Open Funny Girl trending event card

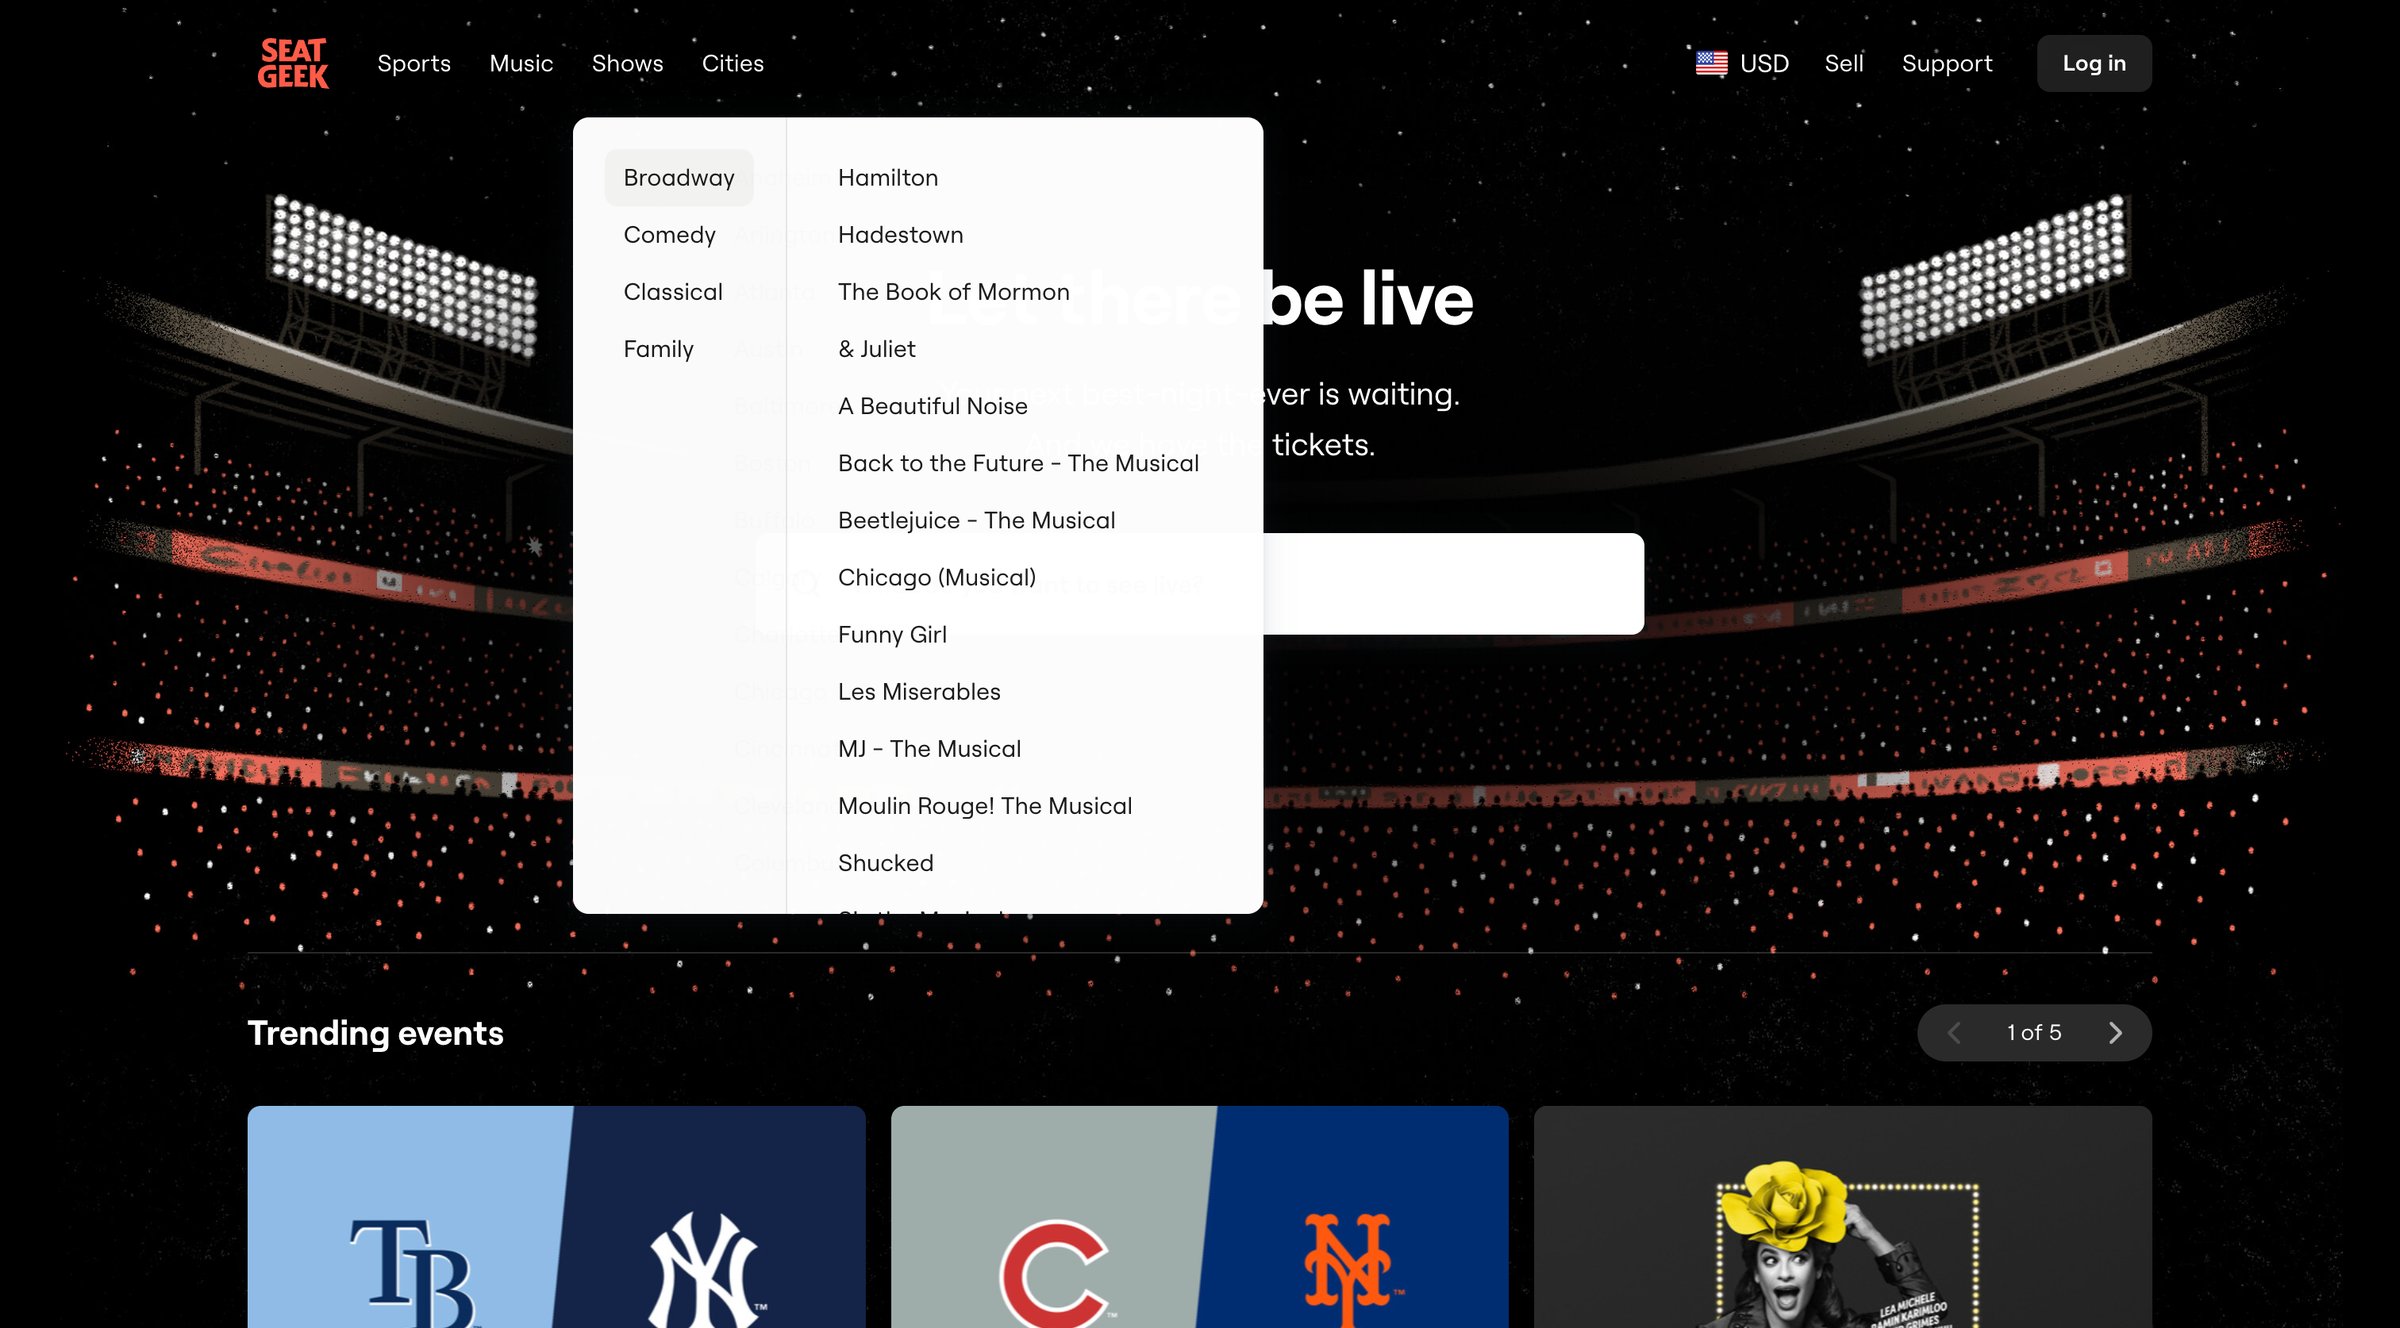[x=1842, y=1217]
